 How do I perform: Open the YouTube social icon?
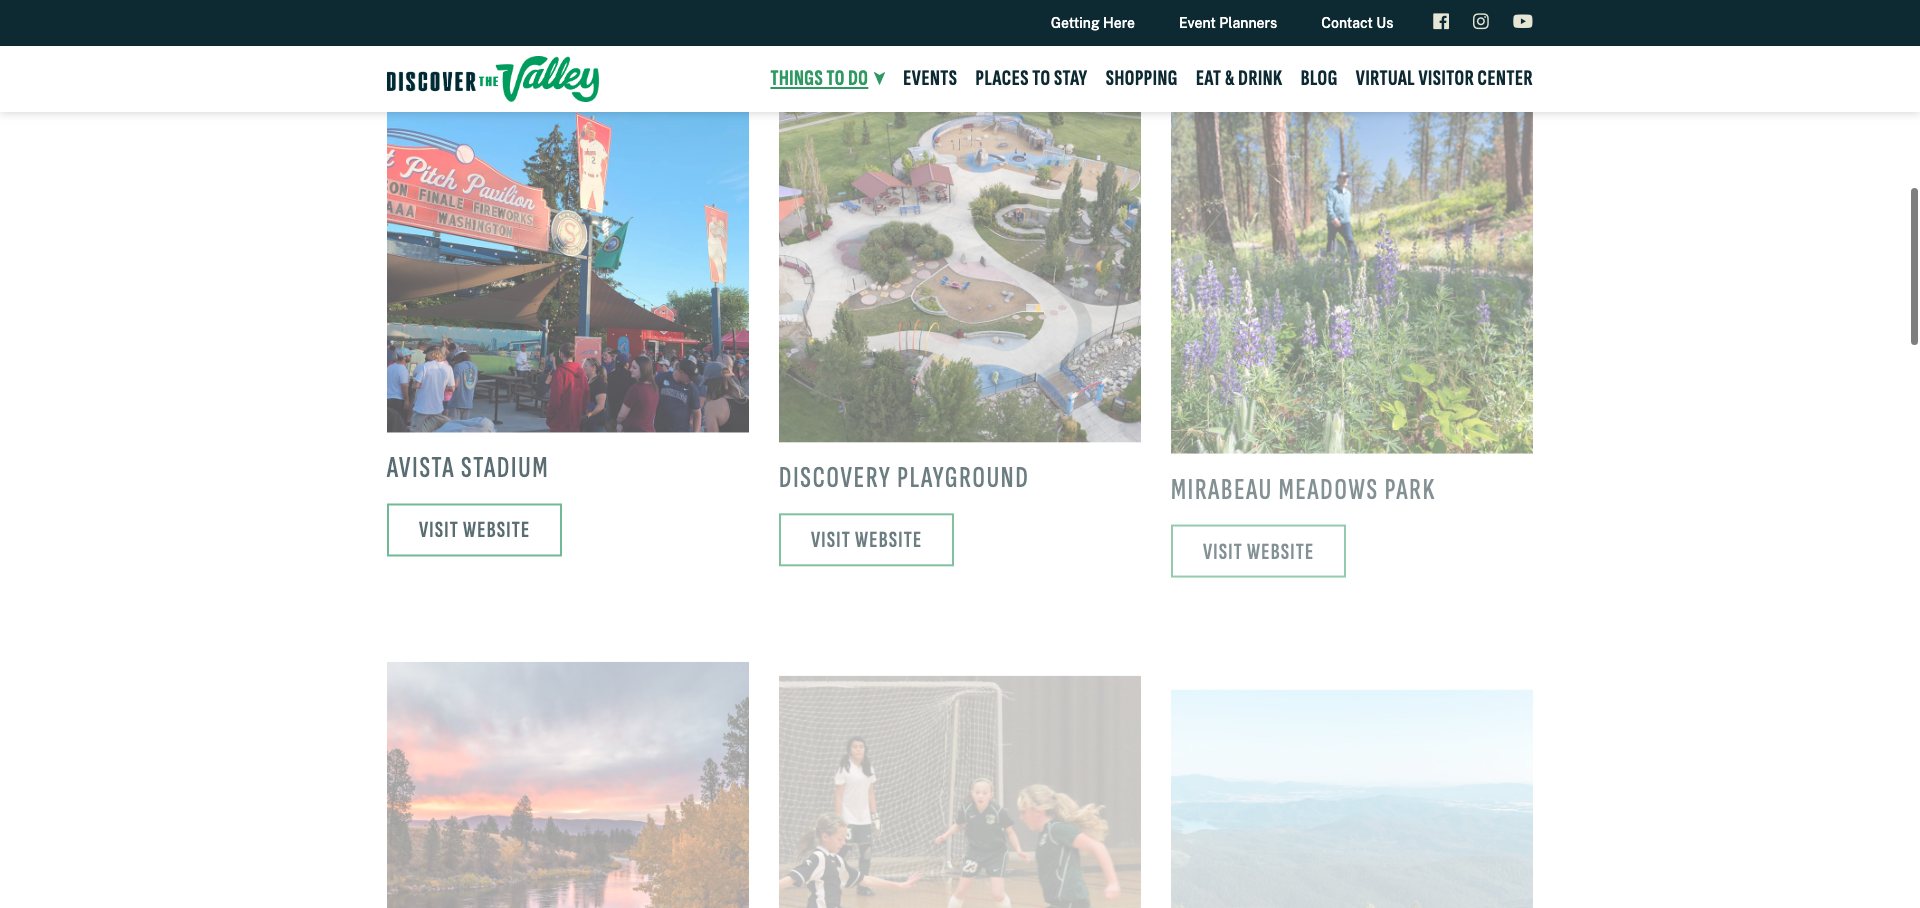[1523, 21]
